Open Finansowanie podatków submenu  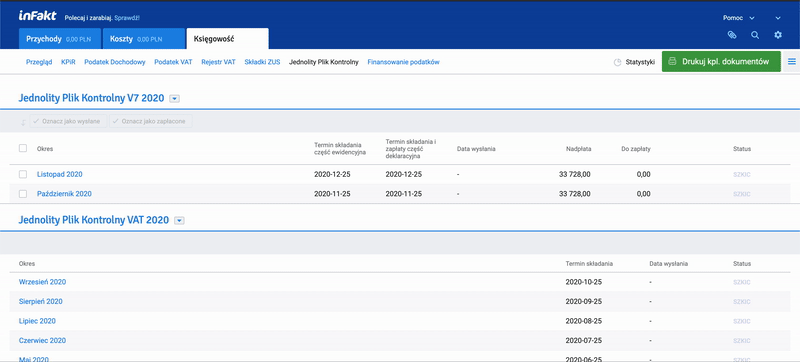(403, 62)
